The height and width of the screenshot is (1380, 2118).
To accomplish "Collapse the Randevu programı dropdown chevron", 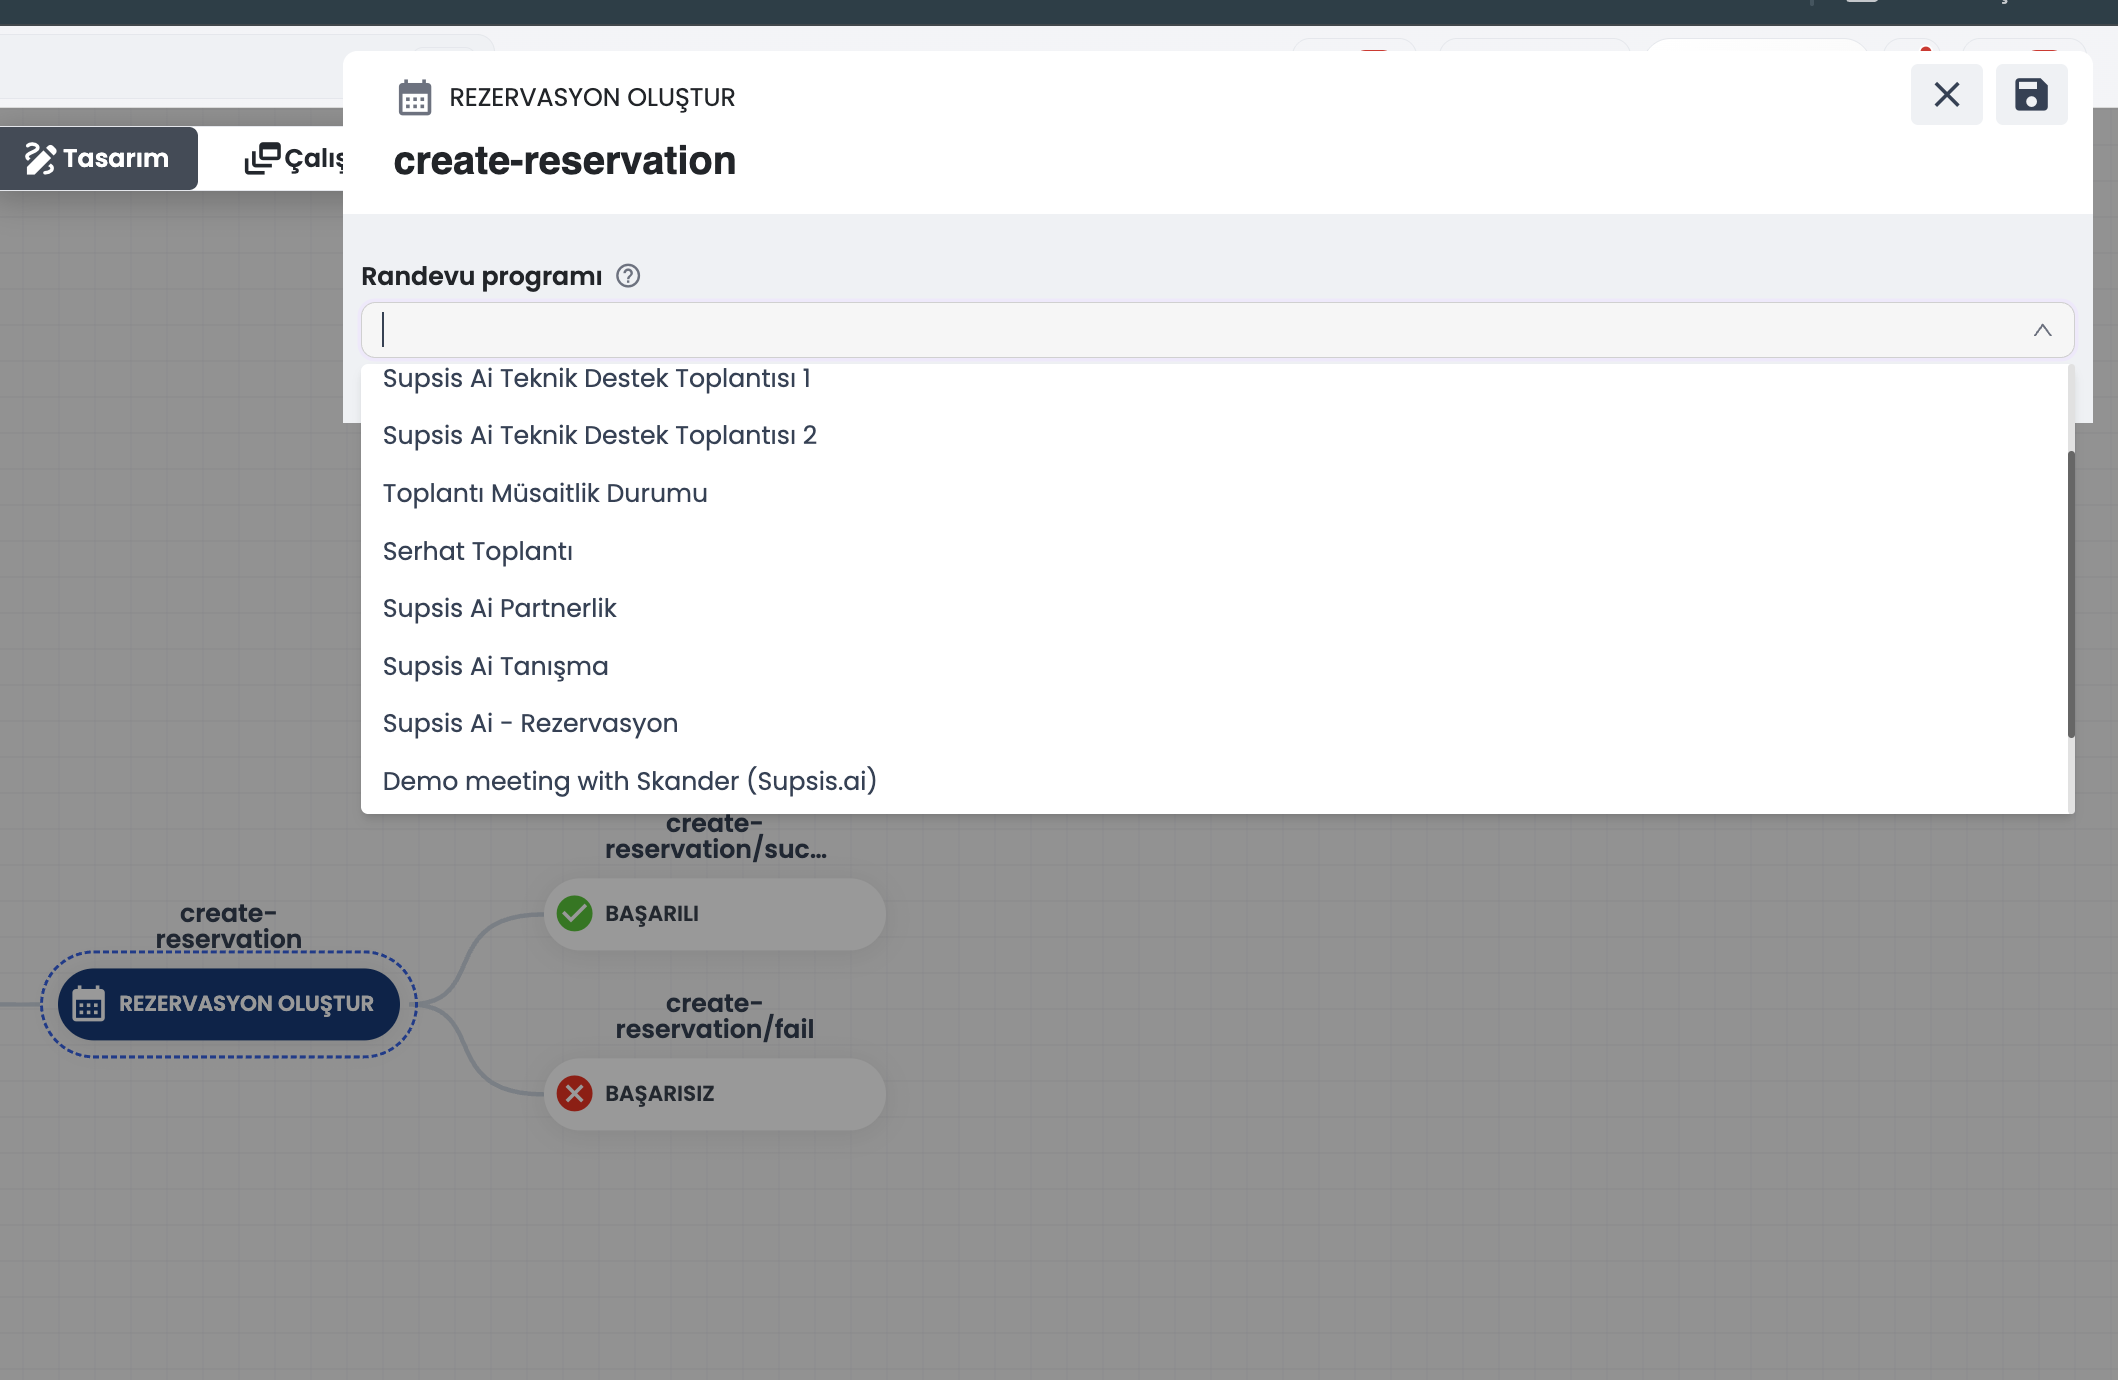I will pyautogui.click(x=2042, y=330).
